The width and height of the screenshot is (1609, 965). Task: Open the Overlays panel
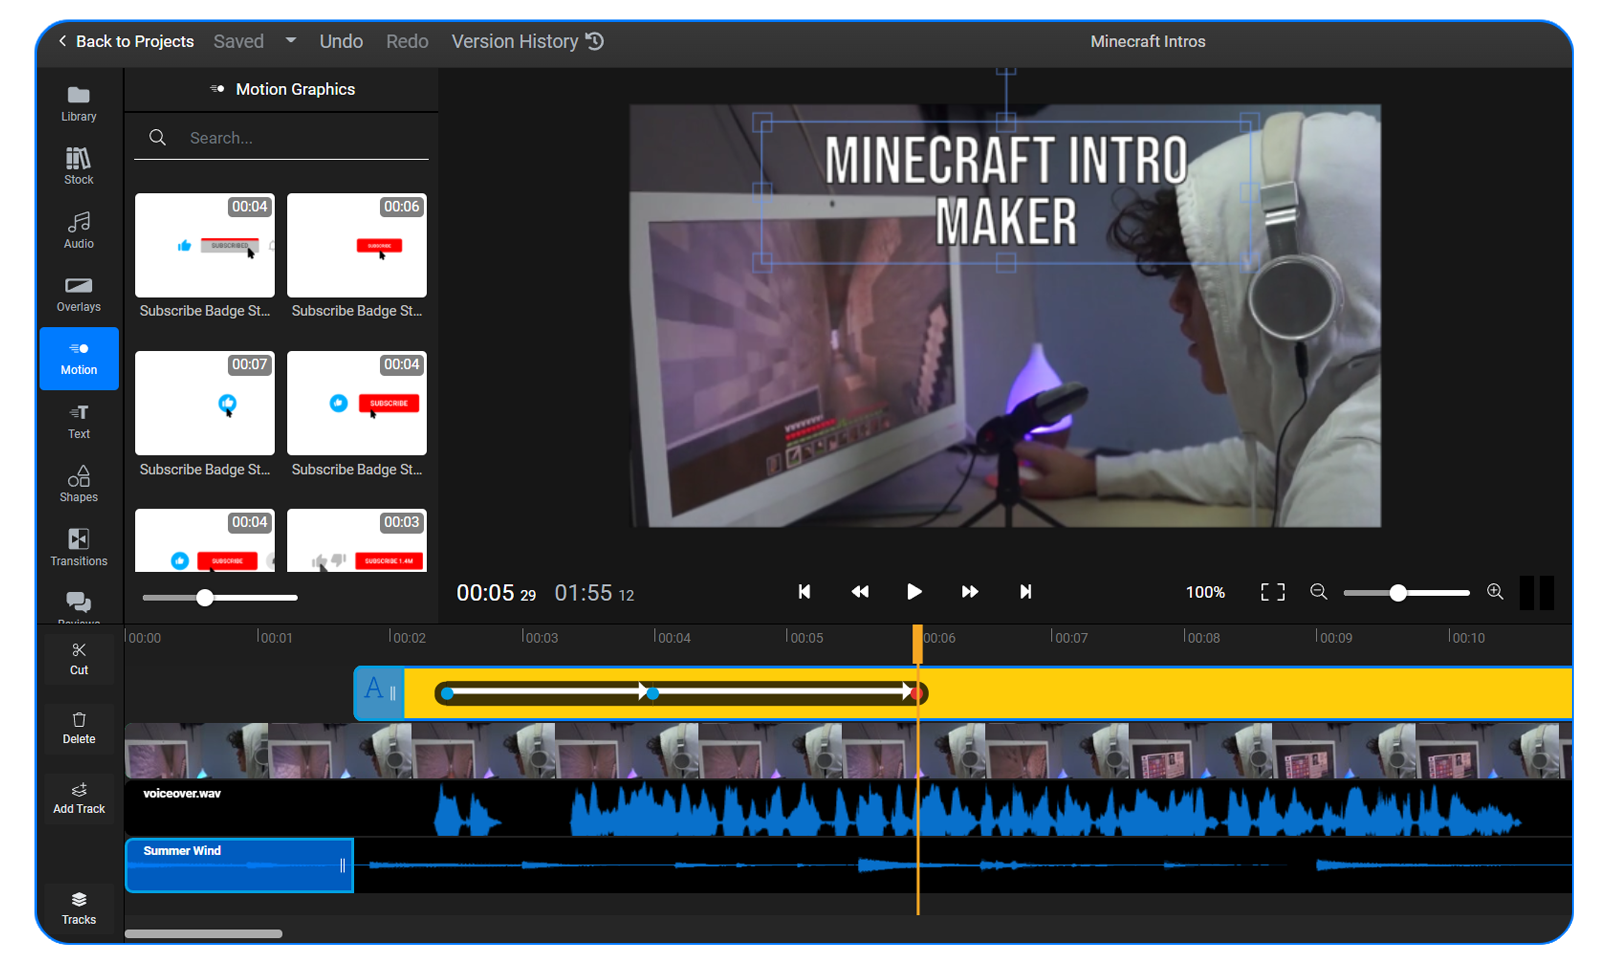pyautogui.click(x=78, y=293)
